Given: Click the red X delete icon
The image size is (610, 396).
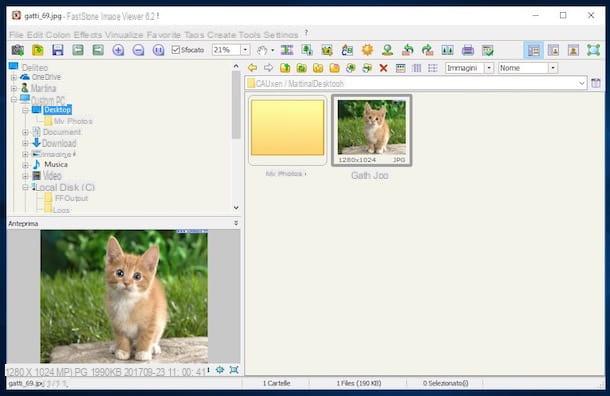Looking at the screenshot, I should [383, 68].
